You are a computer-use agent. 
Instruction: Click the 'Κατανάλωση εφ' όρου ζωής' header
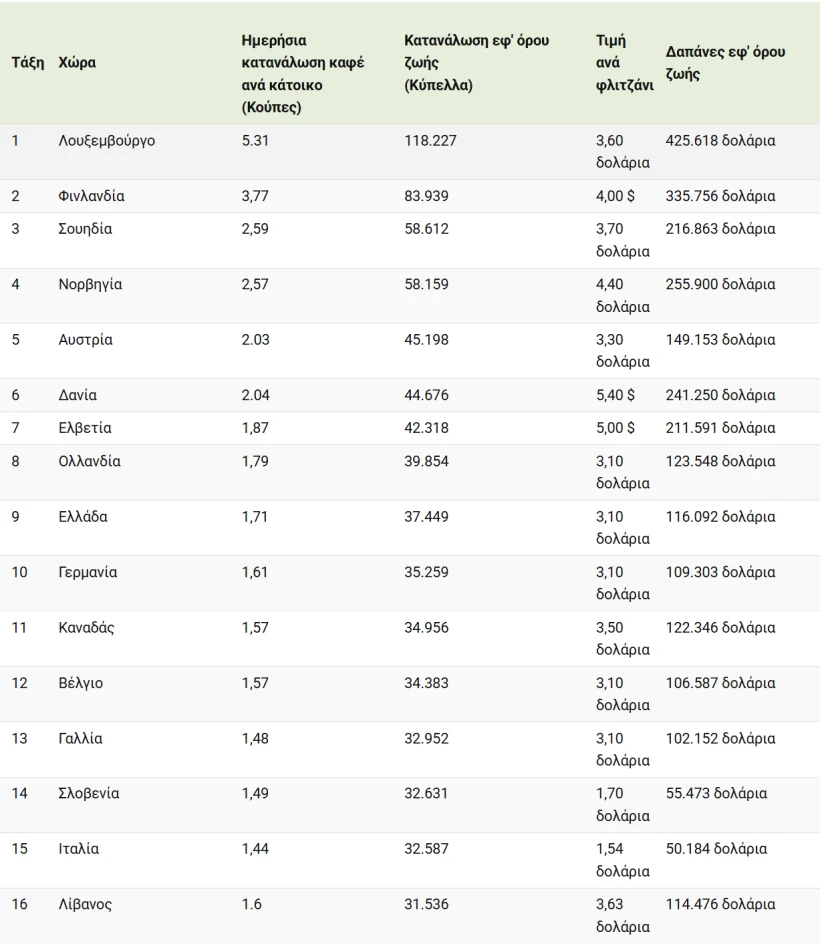coord(476,63)
